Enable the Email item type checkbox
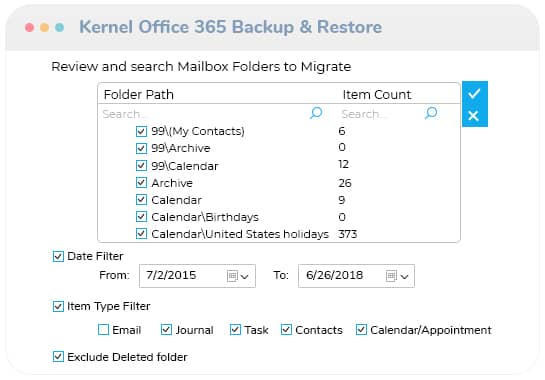Image resolution: width=545 pixels, height=380 pixels. [x=103, y=330]
